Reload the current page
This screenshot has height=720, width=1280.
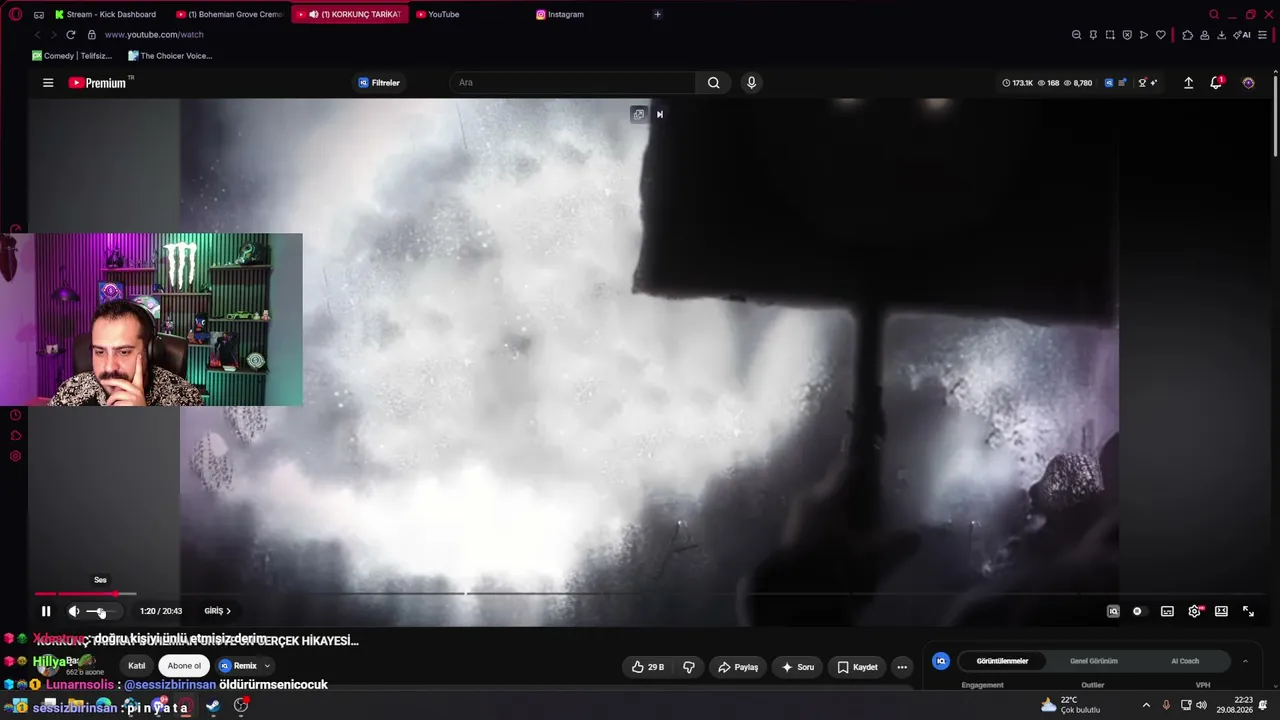[x=71, y=35]
